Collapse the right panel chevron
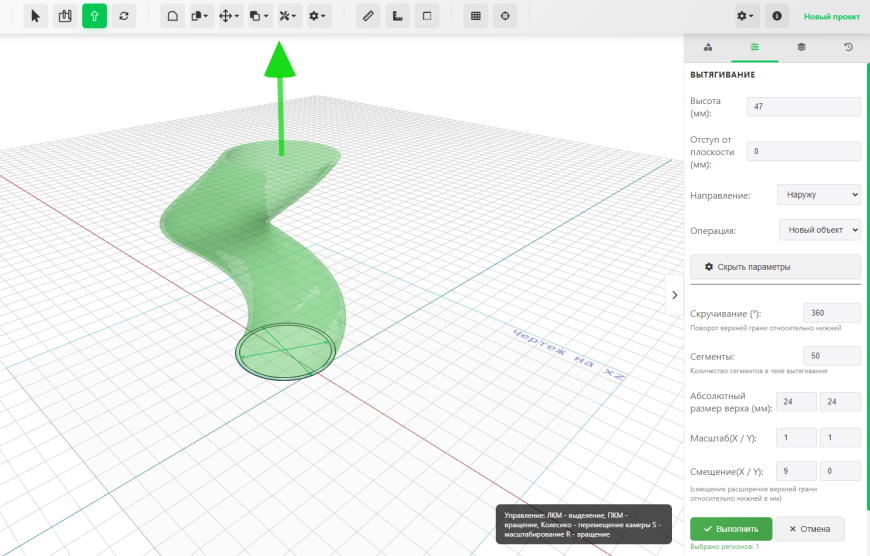Screen dimensions: 870x556 pyautogui.click(x=675, y=295)
